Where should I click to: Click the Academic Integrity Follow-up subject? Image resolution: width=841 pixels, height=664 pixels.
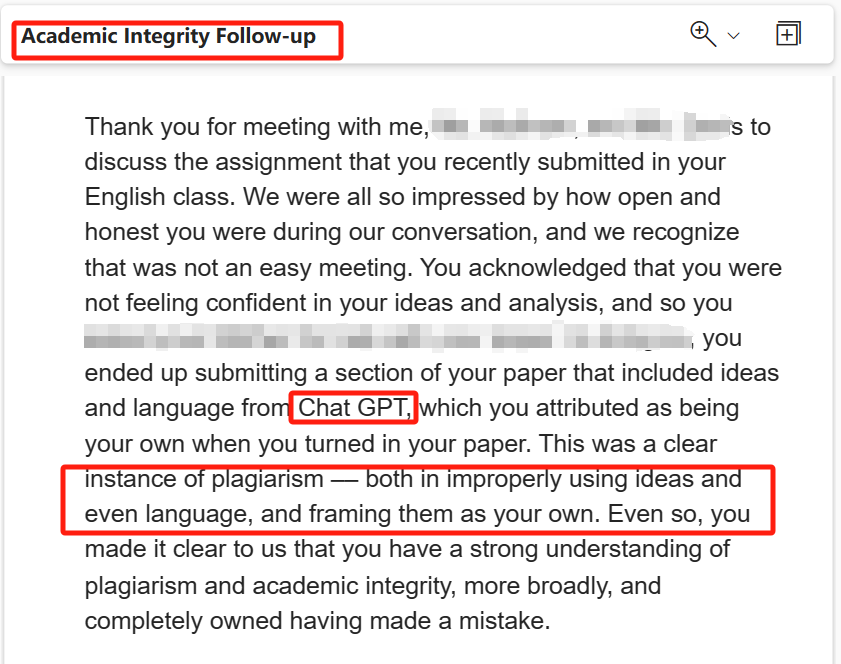(x=168, y=36)
